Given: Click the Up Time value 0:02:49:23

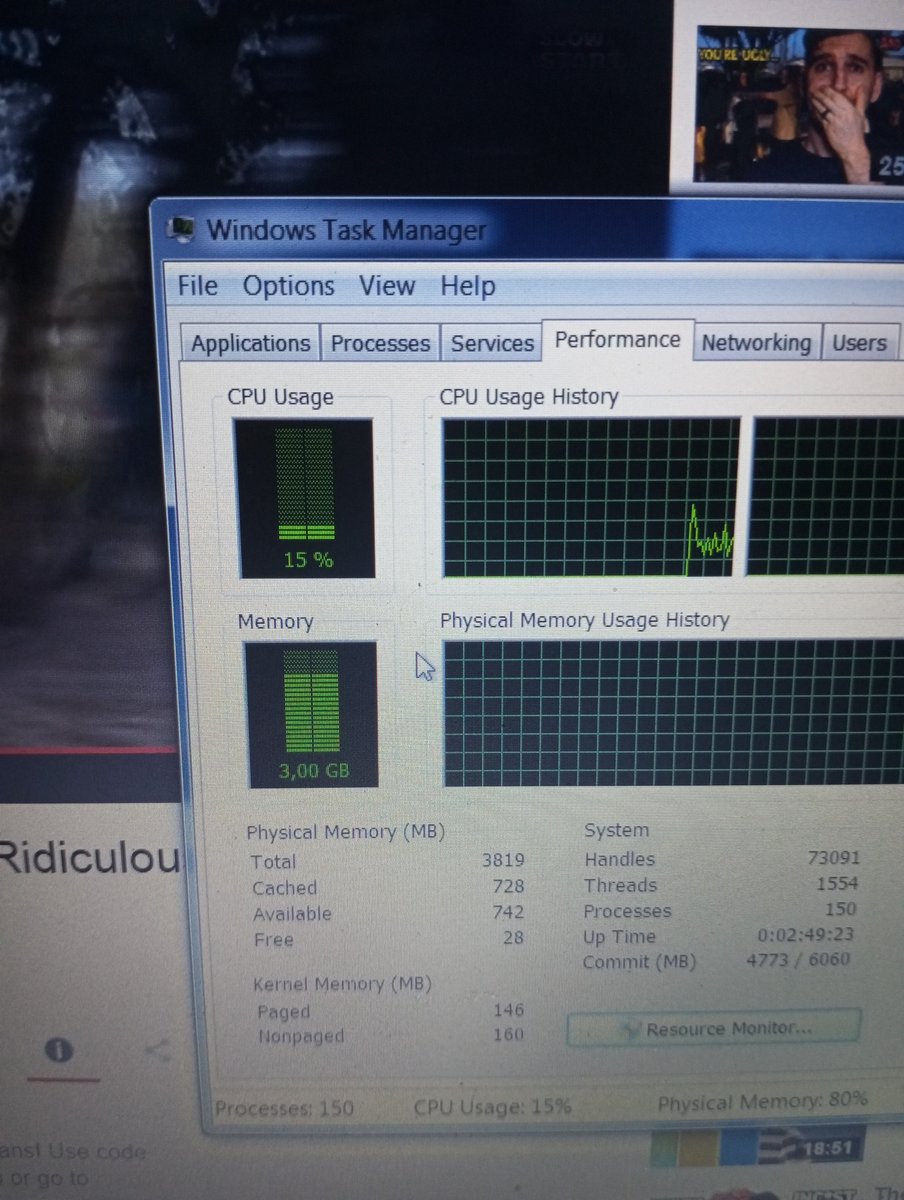Looking at the screenshot, I should click(806, 934).
